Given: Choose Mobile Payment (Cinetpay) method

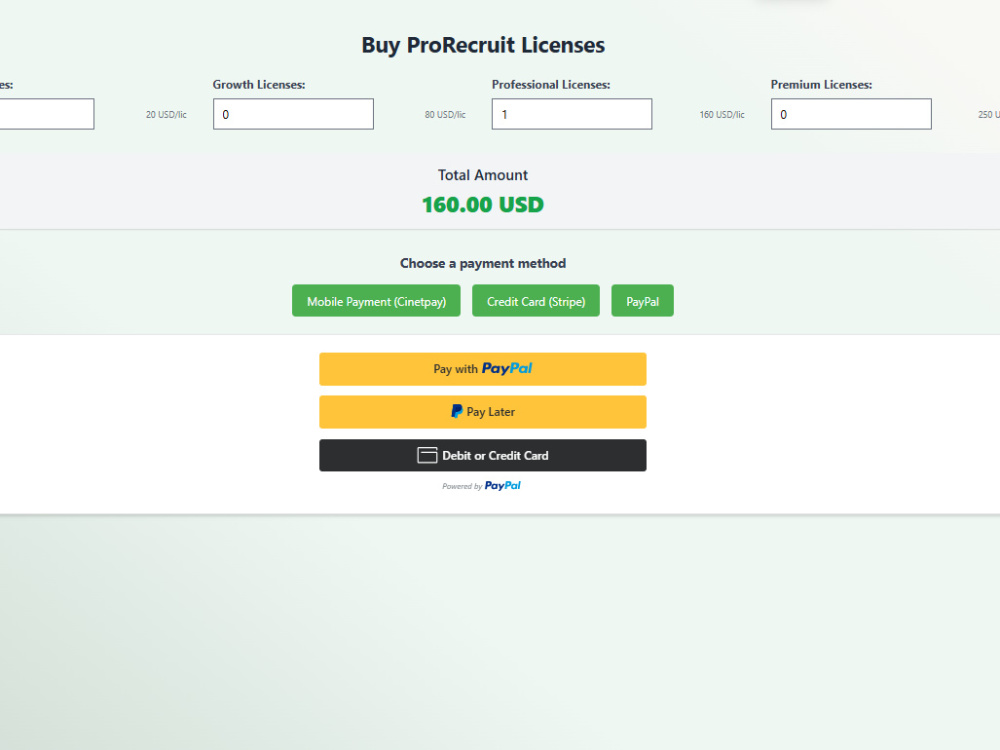Looking at the screenshot, I should (x=376, y=301).
